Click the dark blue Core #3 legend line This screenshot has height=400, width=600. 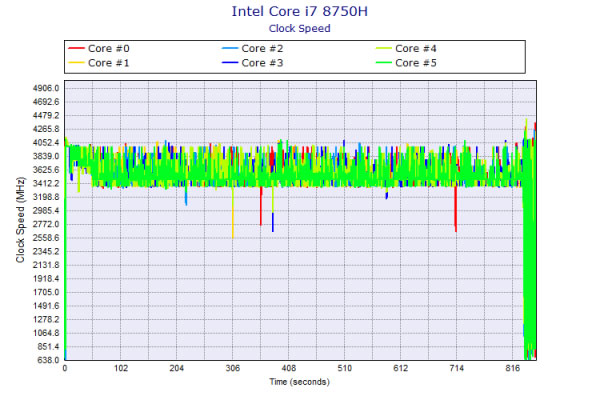[x=230, y=62]
